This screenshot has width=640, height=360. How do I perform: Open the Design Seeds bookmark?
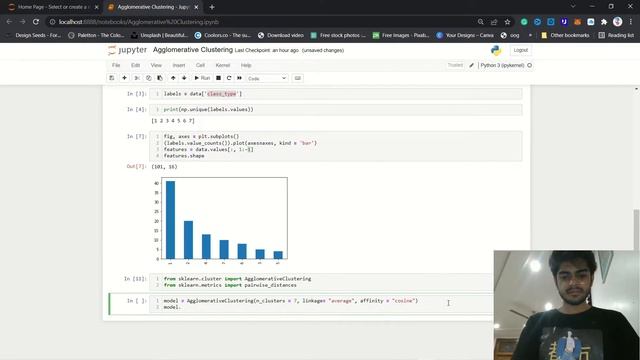pyautogui.click(x=33, y=36)
